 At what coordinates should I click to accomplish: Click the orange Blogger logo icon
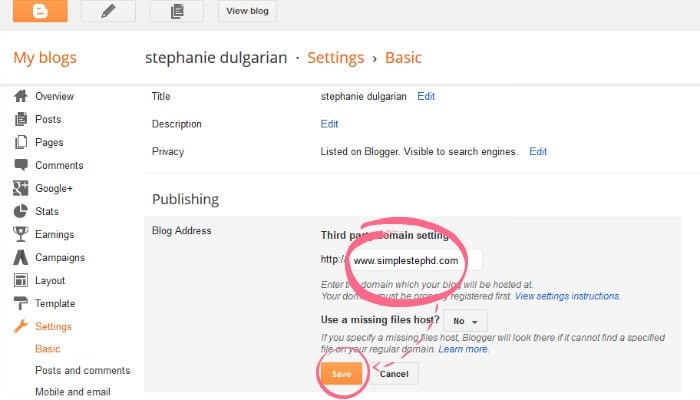[40, 10]
